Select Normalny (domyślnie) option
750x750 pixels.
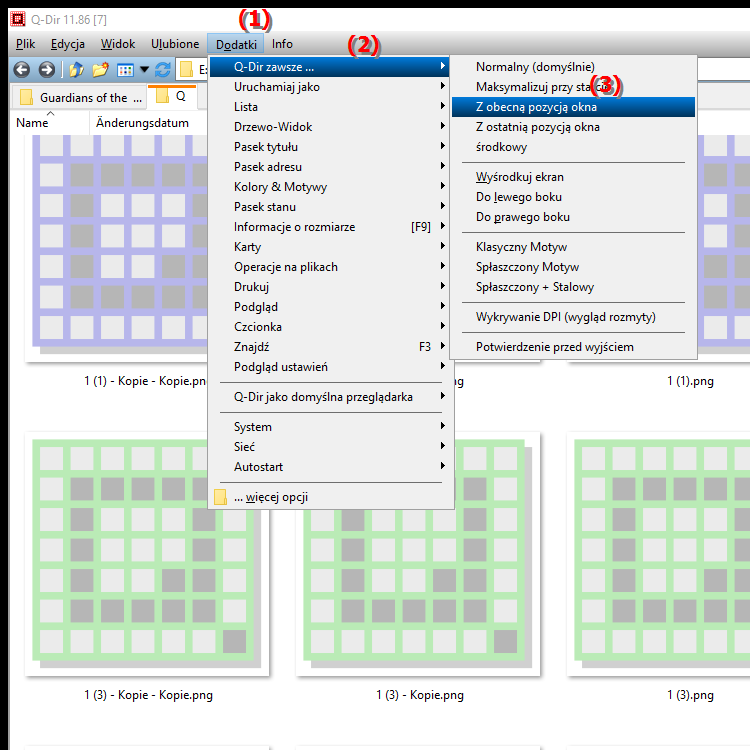point(573,67)
